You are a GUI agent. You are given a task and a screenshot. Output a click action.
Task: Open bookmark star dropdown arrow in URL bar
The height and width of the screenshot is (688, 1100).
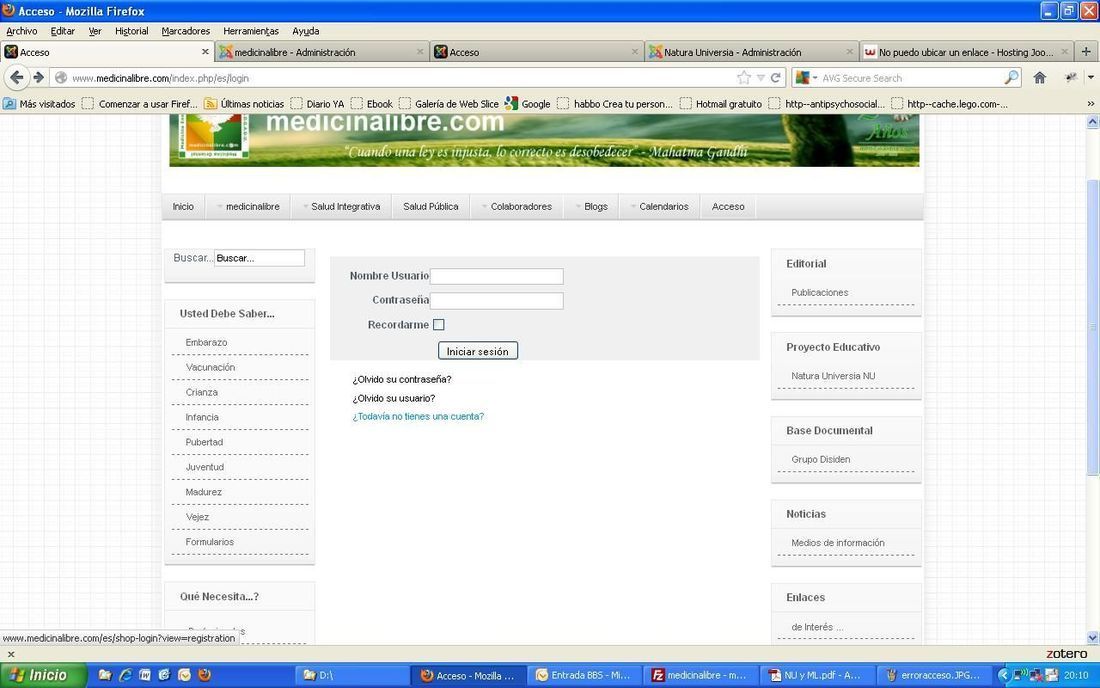click(760, 78)
